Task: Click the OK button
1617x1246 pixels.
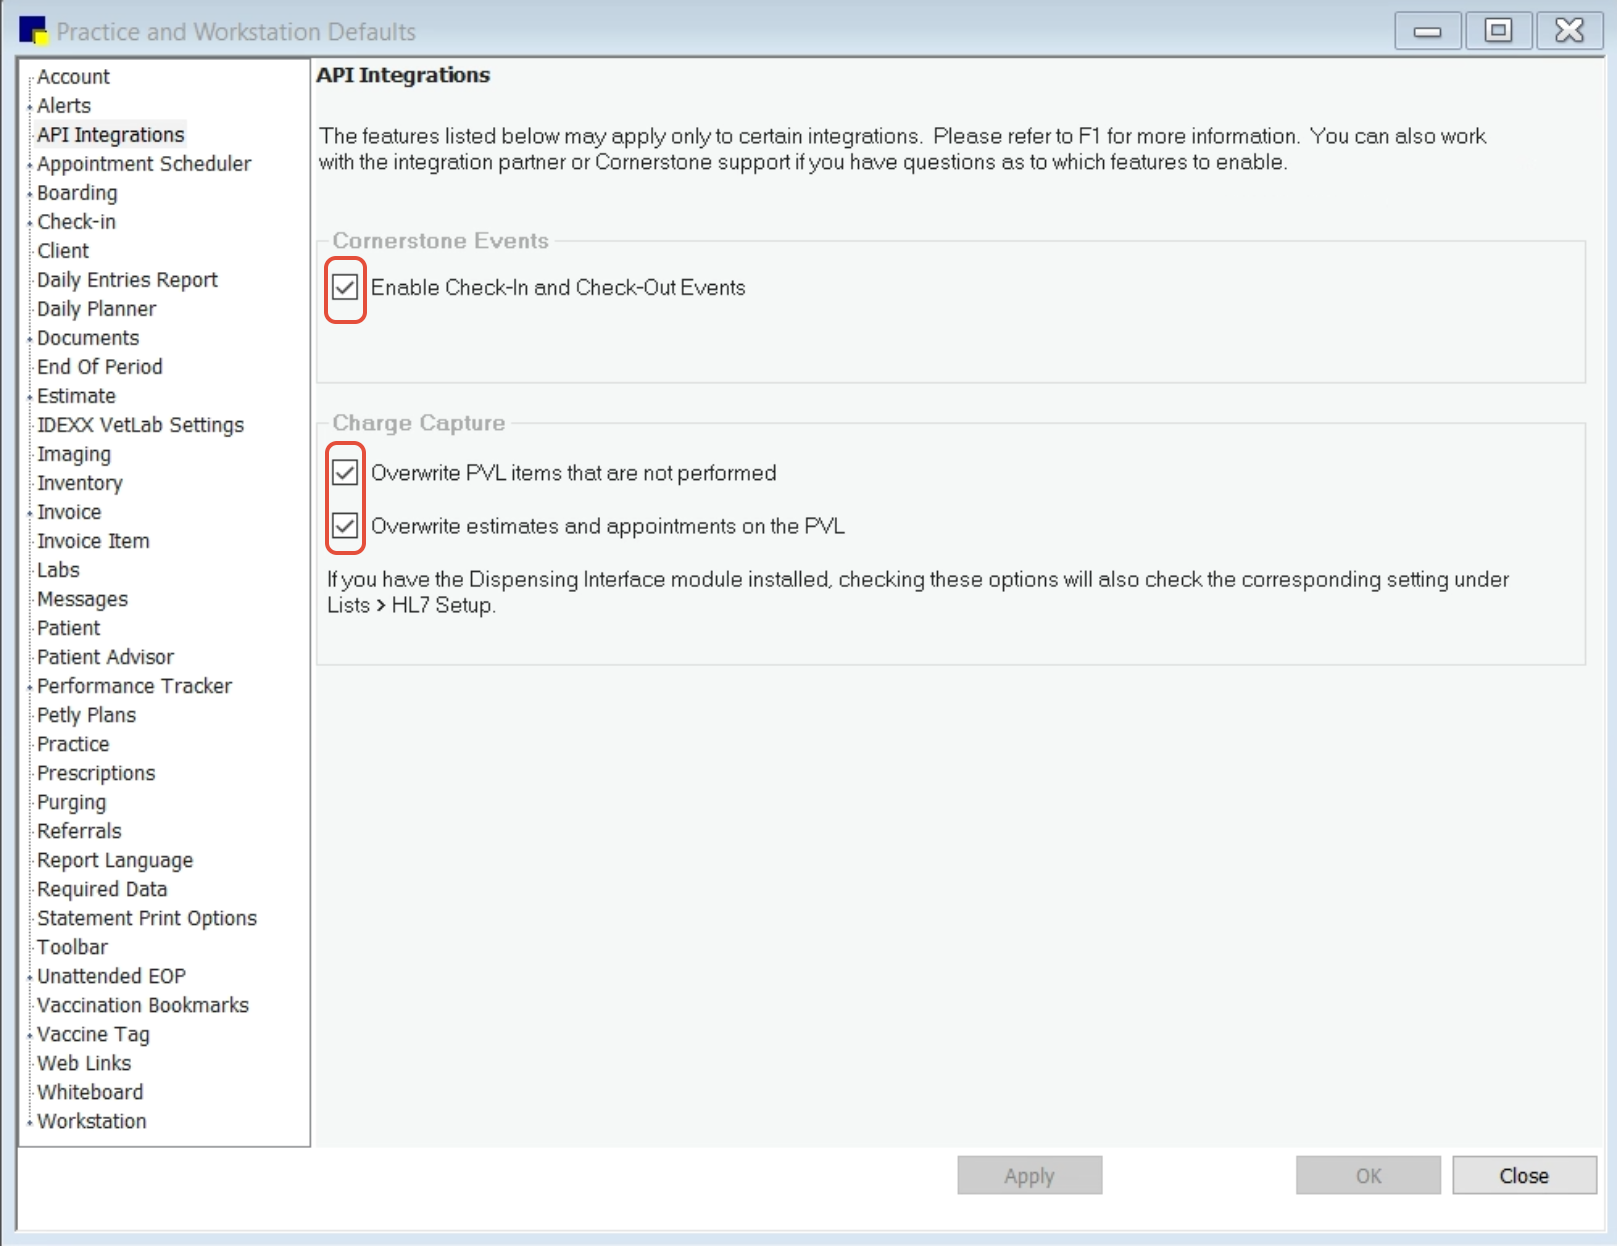Action: [x=1368, y=1176]
